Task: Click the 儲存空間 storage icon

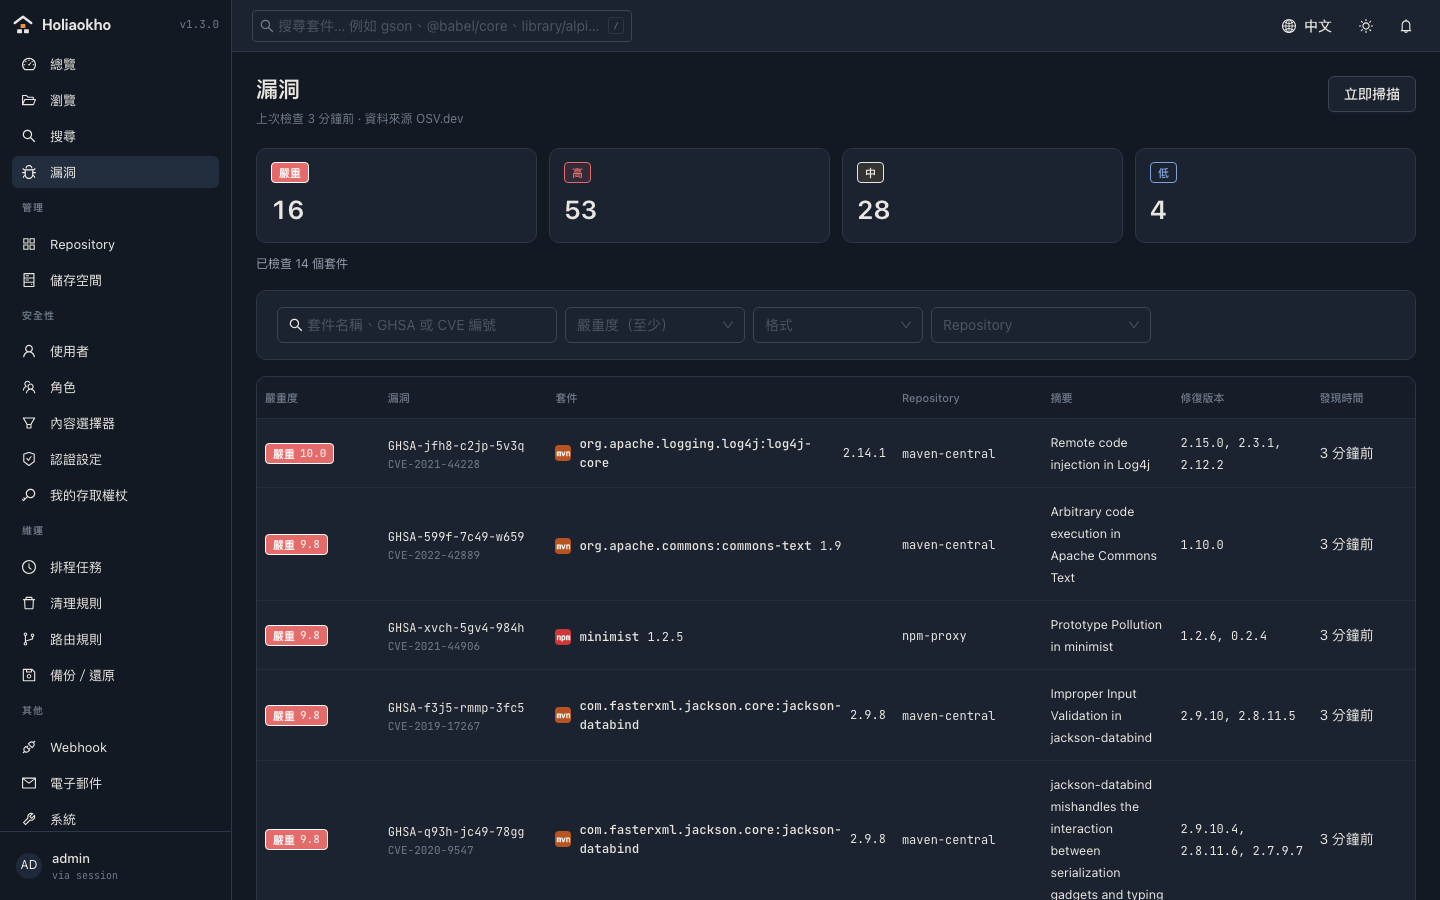Action: (29, 280)
